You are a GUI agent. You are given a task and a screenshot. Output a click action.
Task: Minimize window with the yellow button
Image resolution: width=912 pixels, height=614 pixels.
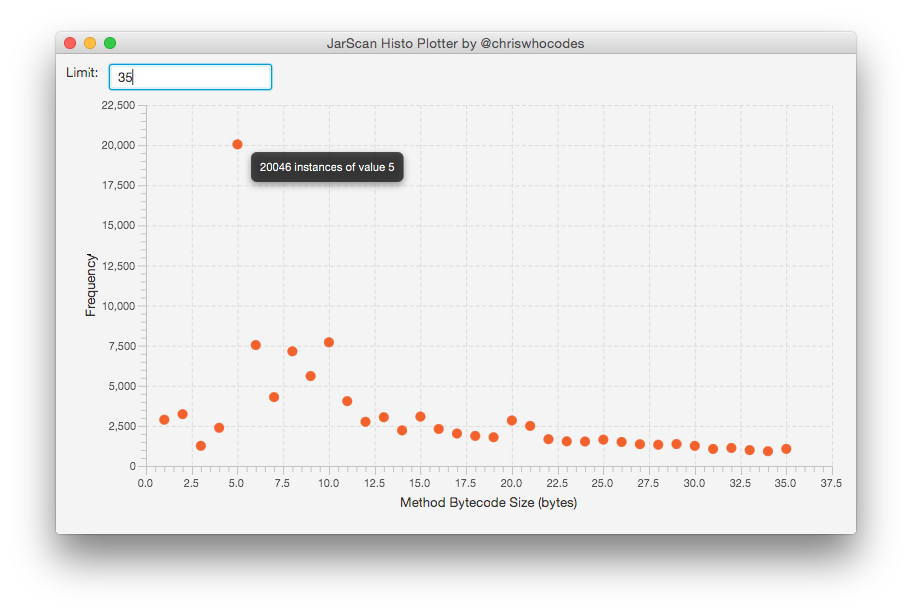(90, 43)
